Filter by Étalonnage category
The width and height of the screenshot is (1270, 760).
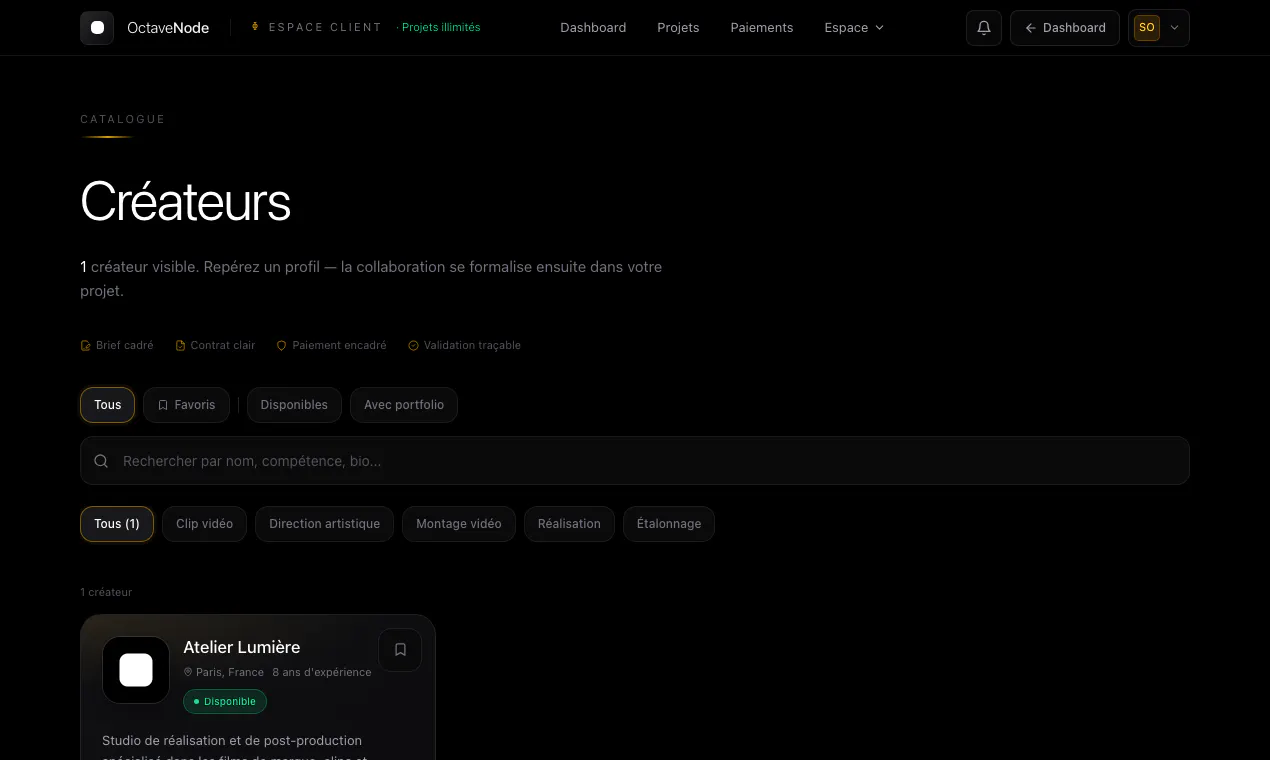669,524
